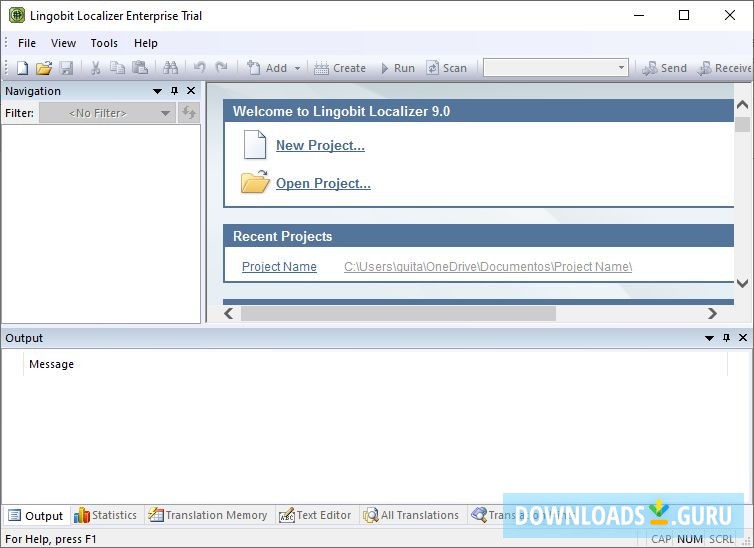Click the New Project link

tap(320, 145)
